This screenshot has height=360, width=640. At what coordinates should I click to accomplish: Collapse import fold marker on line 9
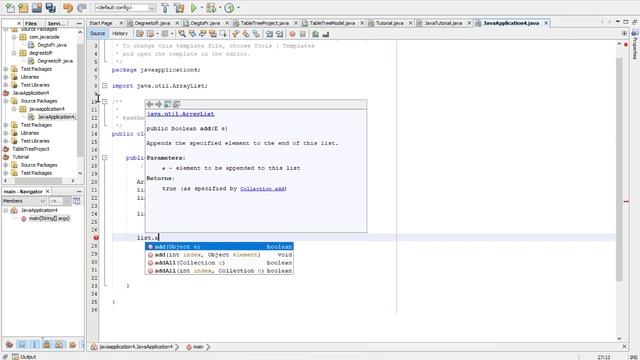[x=104, y=86]
